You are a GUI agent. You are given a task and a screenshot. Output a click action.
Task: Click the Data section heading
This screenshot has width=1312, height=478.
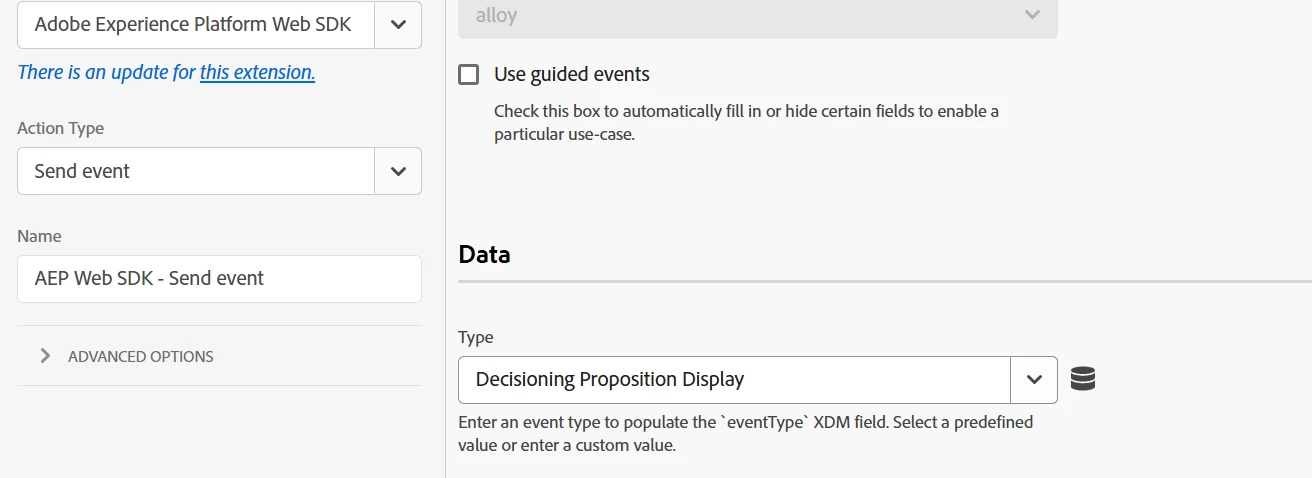pyautogui.click(x=485, y=254)
